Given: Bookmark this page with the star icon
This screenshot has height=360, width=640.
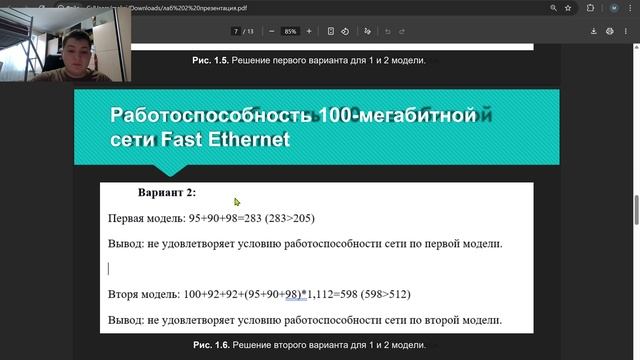Looking at the screenshot, I should 568,8.
